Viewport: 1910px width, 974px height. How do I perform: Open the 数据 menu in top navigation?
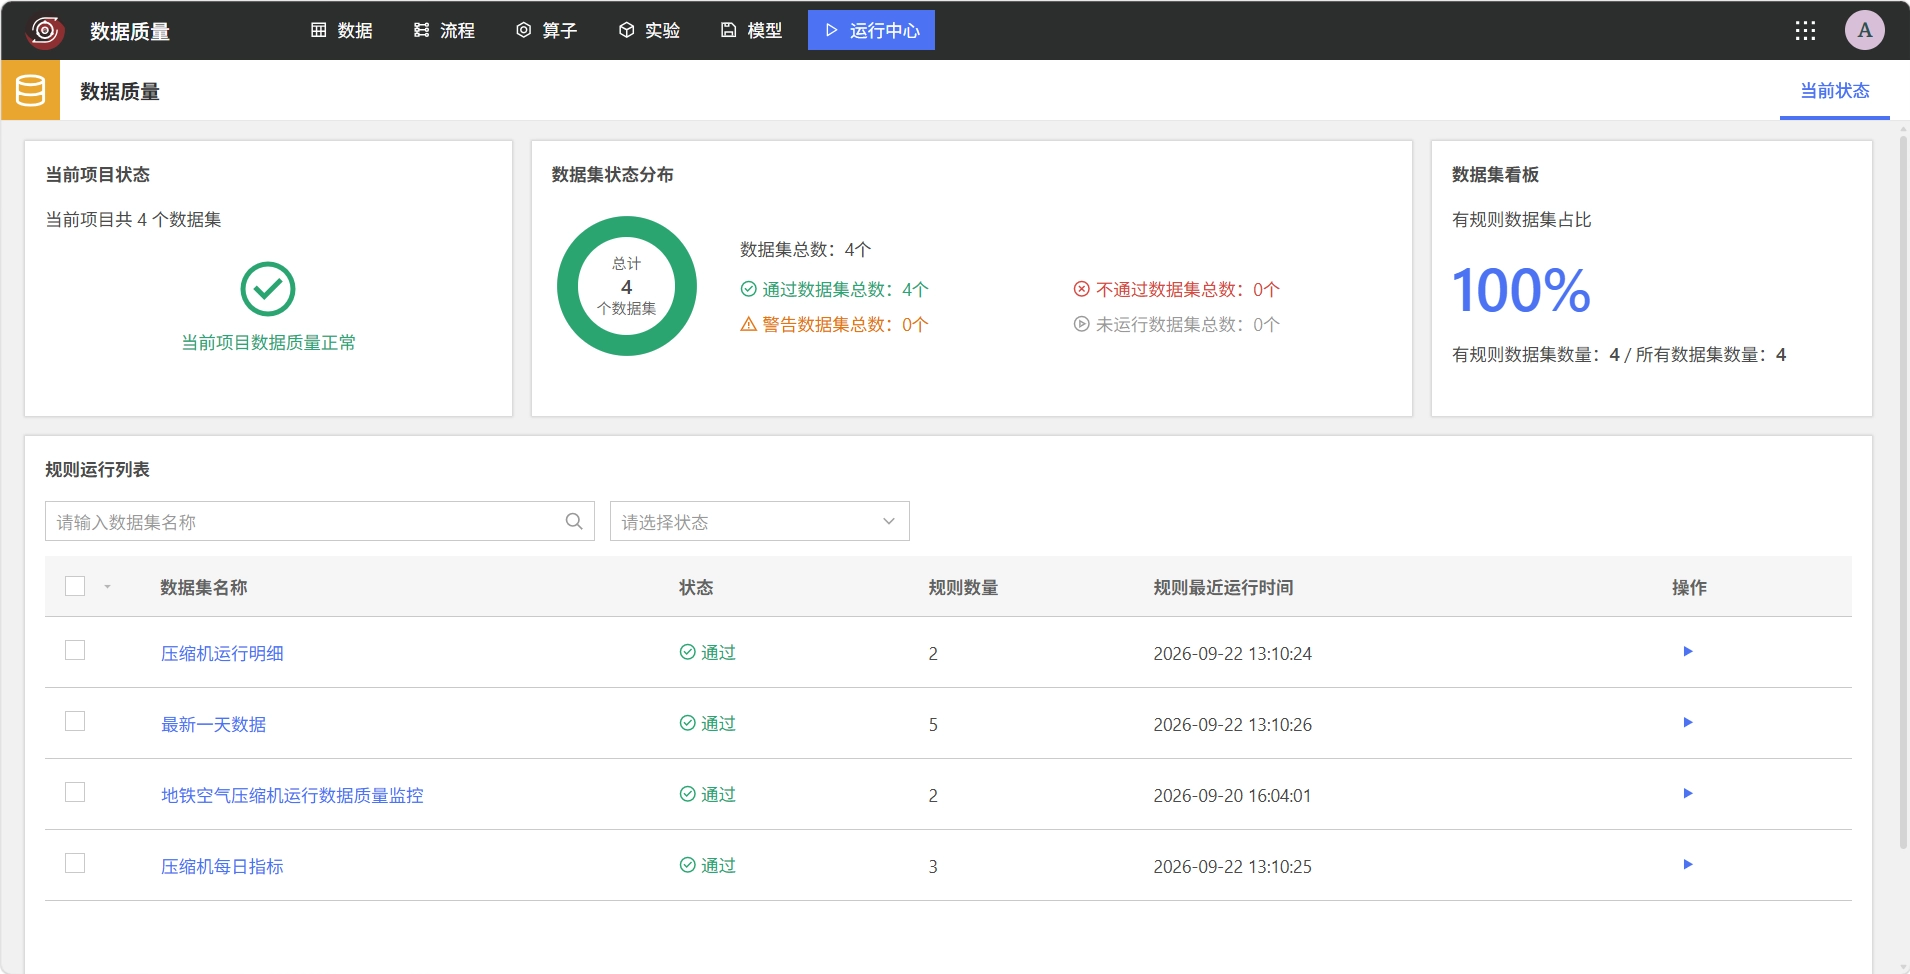[342, 31]
